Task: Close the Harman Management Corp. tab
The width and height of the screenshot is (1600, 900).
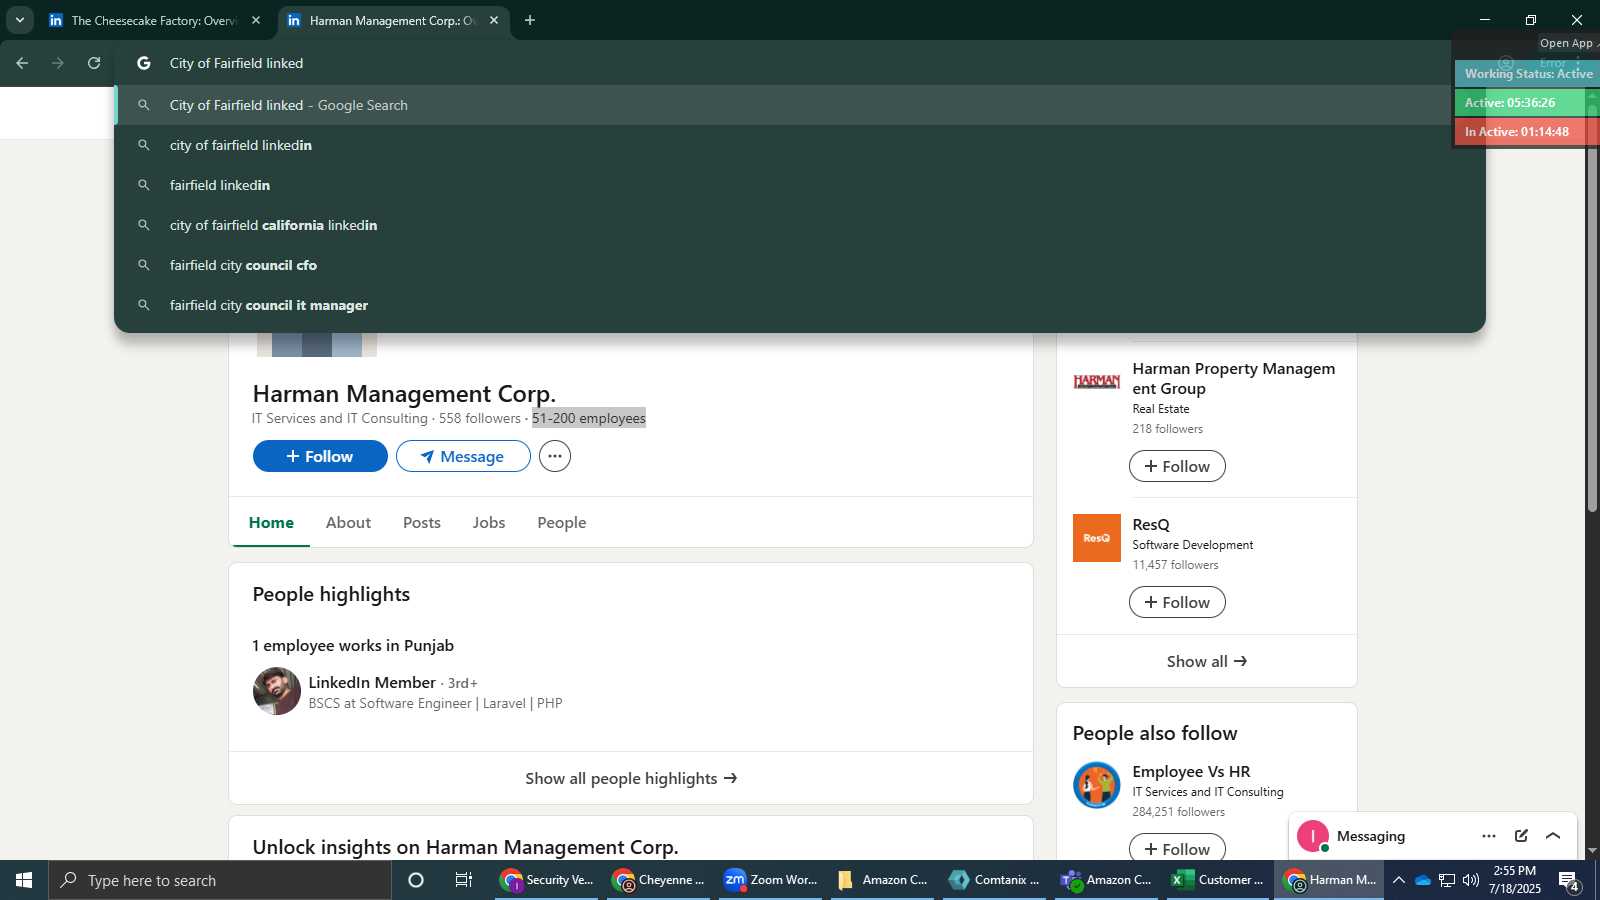Action: tap(494, 20)
